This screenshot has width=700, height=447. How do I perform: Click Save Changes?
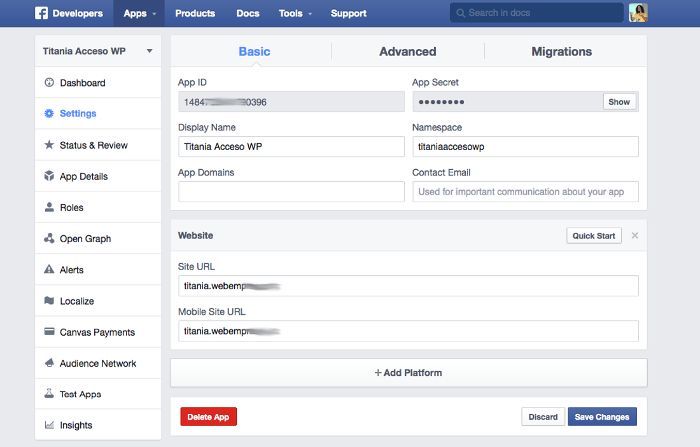coord(602,417)
